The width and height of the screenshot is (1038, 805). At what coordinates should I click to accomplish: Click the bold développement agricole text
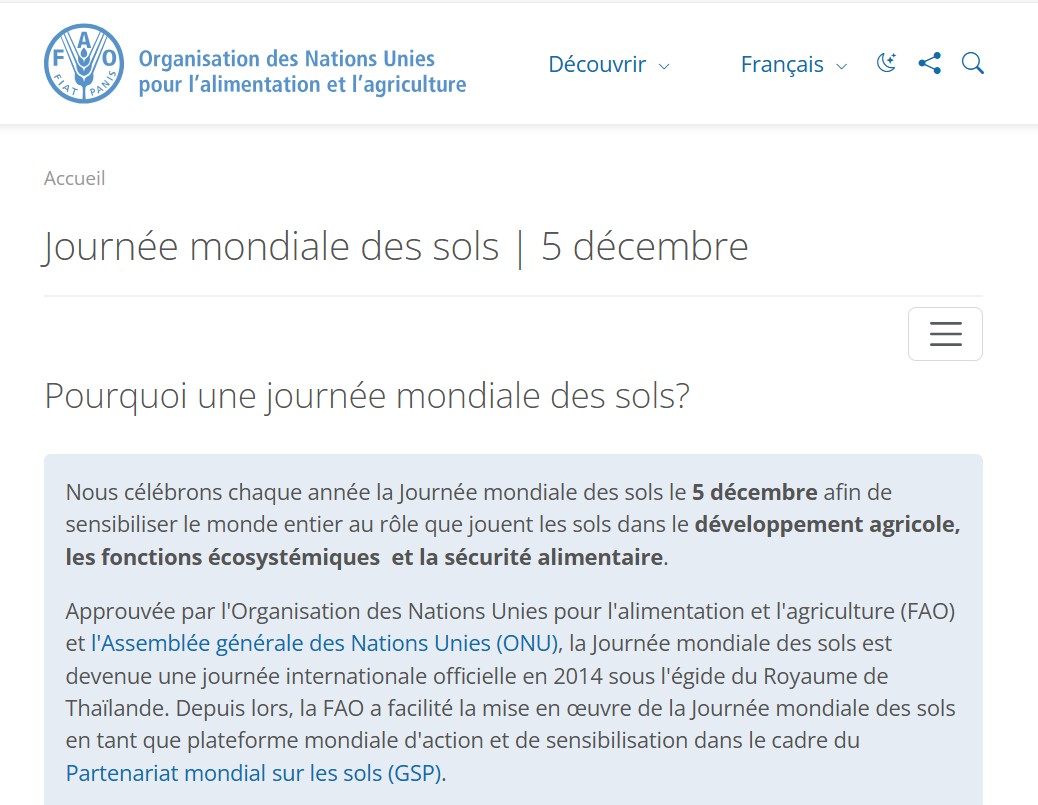coord(827,524)
